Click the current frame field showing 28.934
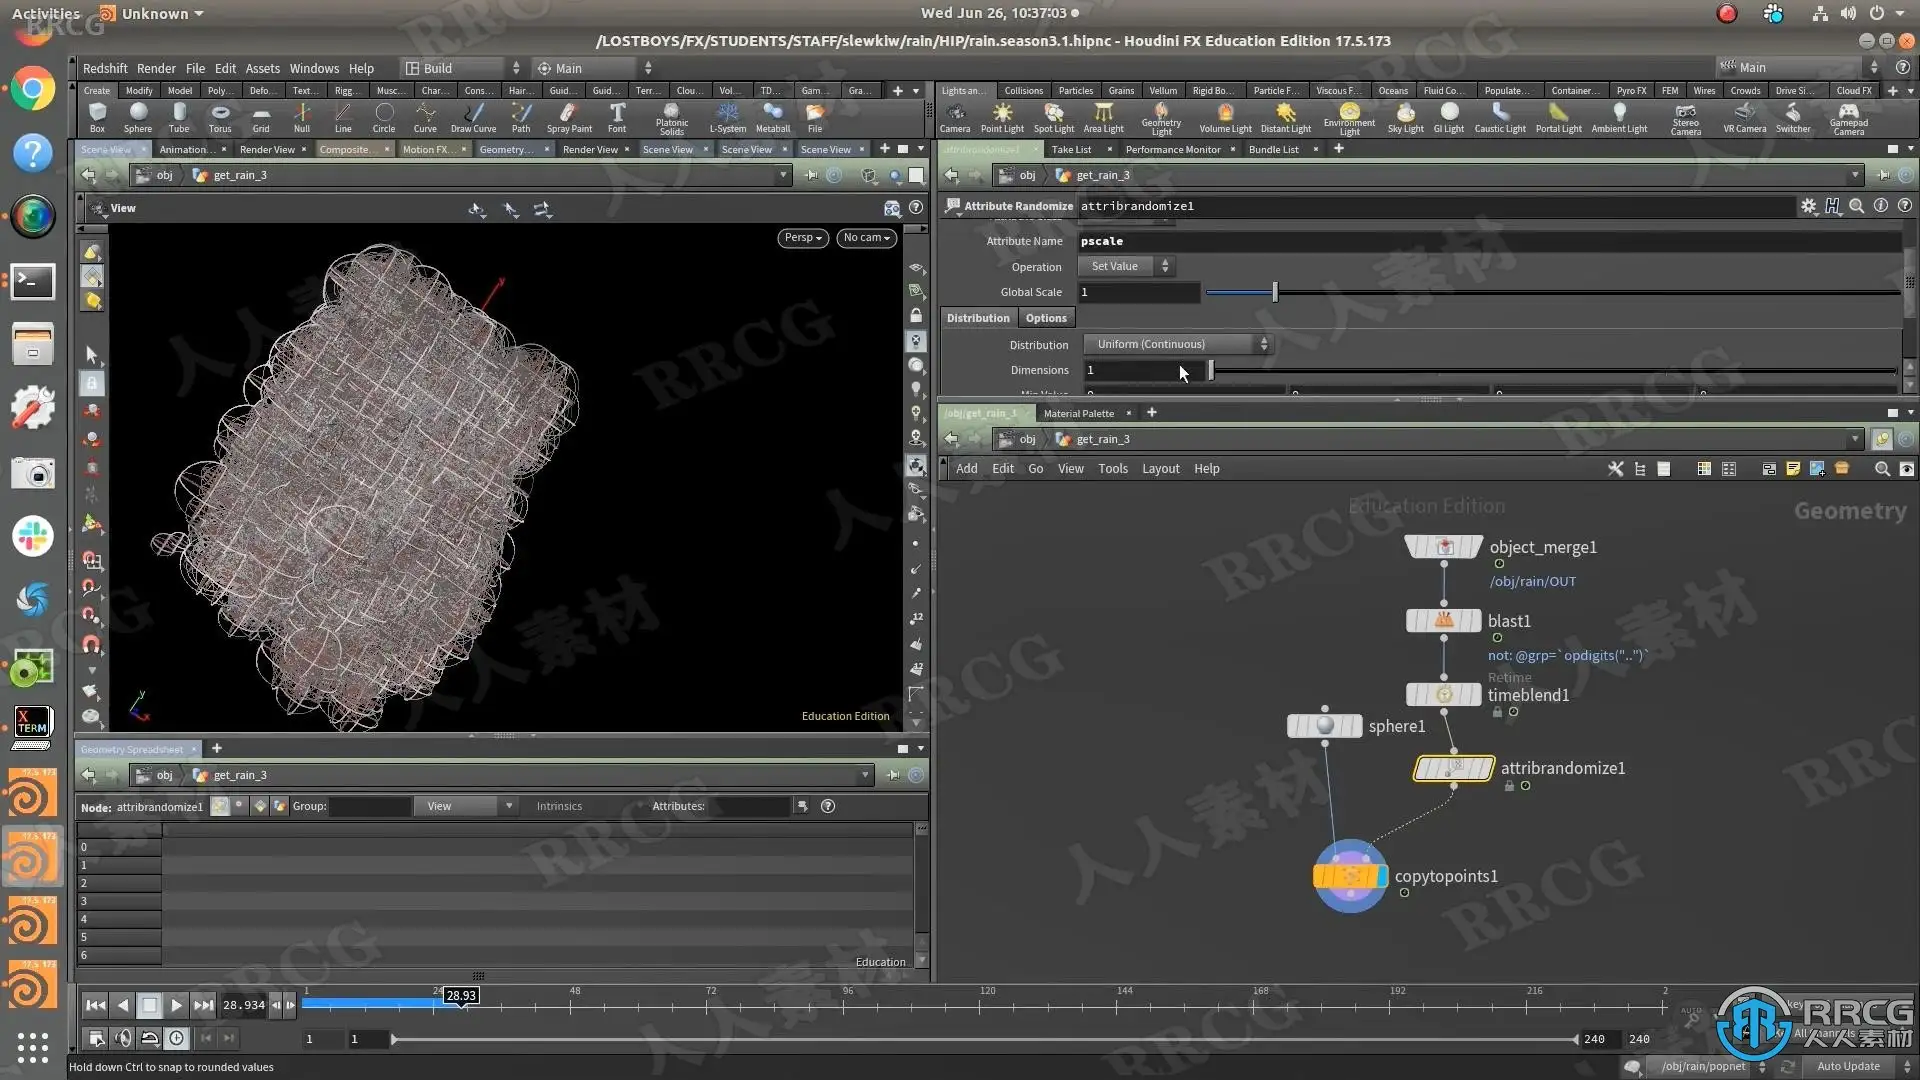The height and width of the screenshot is (1080, 1920). [x=243, y=1005]
